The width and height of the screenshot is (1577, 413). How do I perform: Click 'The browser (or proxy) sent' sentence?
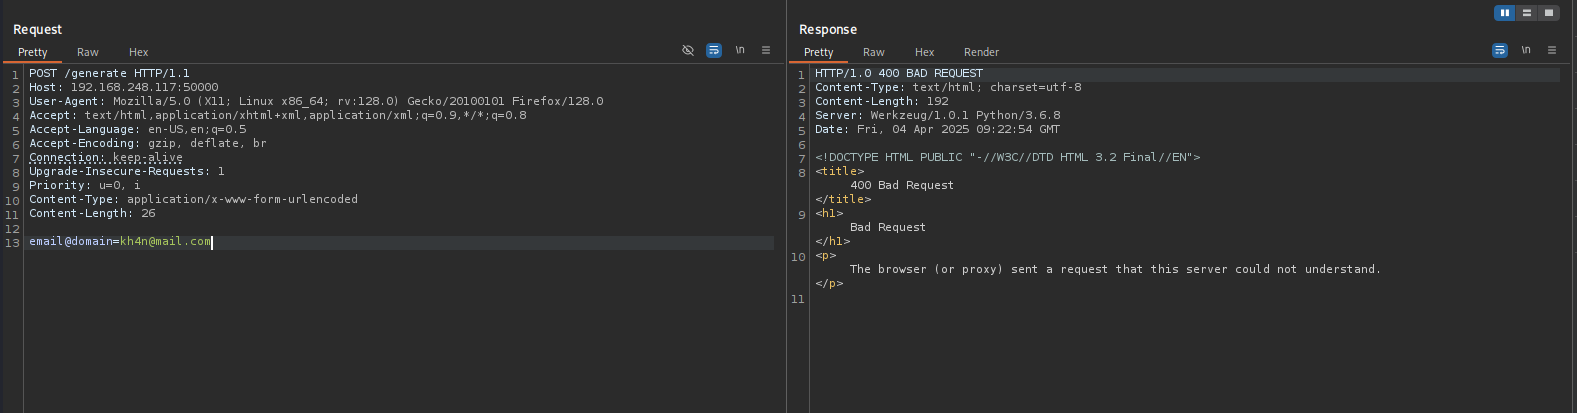coord(1115,269)
